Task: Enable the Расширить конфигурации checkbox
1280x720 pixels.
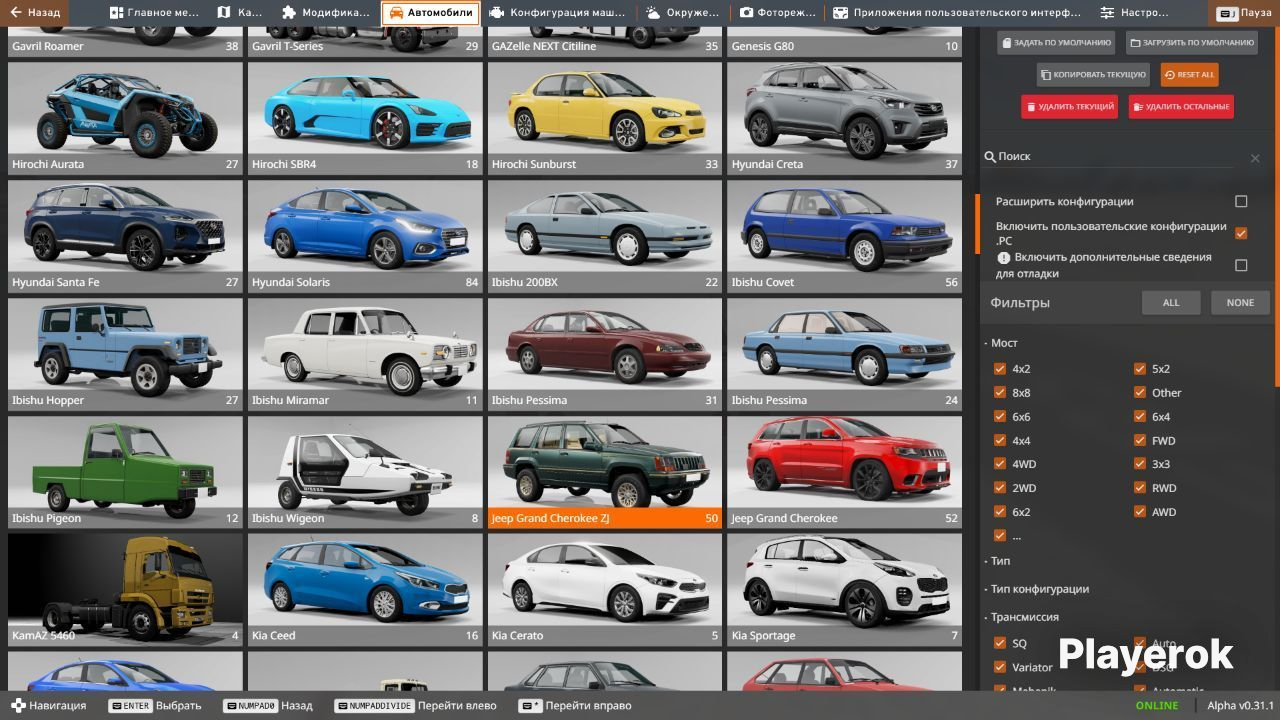Action: (x=1241, y=201)
